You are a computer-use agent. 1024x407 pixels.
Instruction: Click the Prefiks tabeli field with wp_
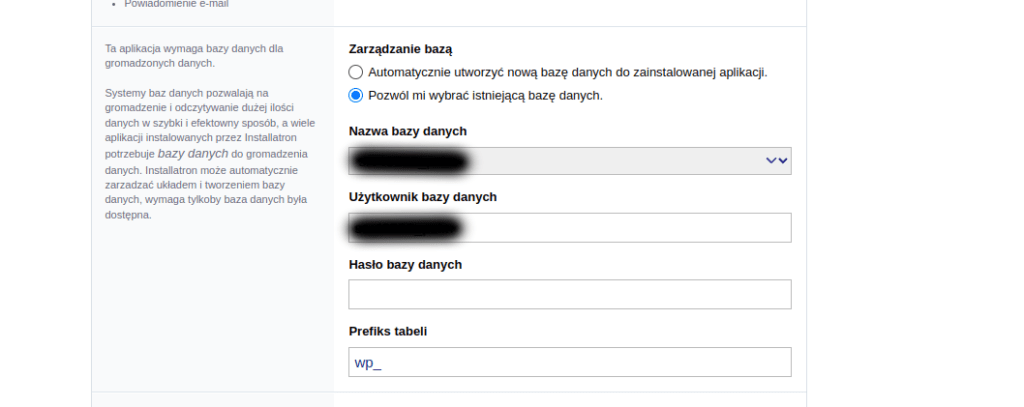[x=569, y=362]
